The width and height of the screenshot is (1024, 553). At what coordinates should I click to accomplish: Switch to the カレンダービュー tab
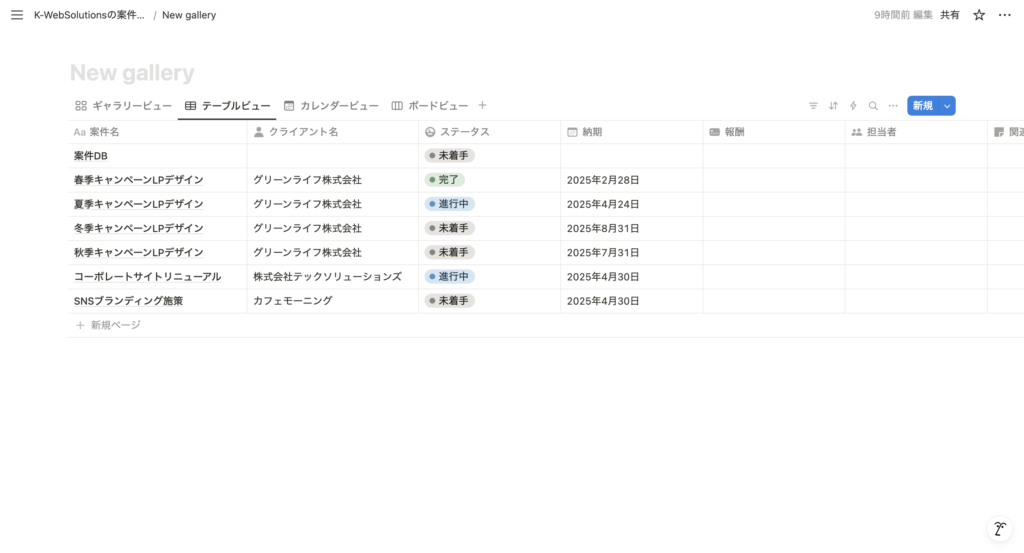click(331, 106)
